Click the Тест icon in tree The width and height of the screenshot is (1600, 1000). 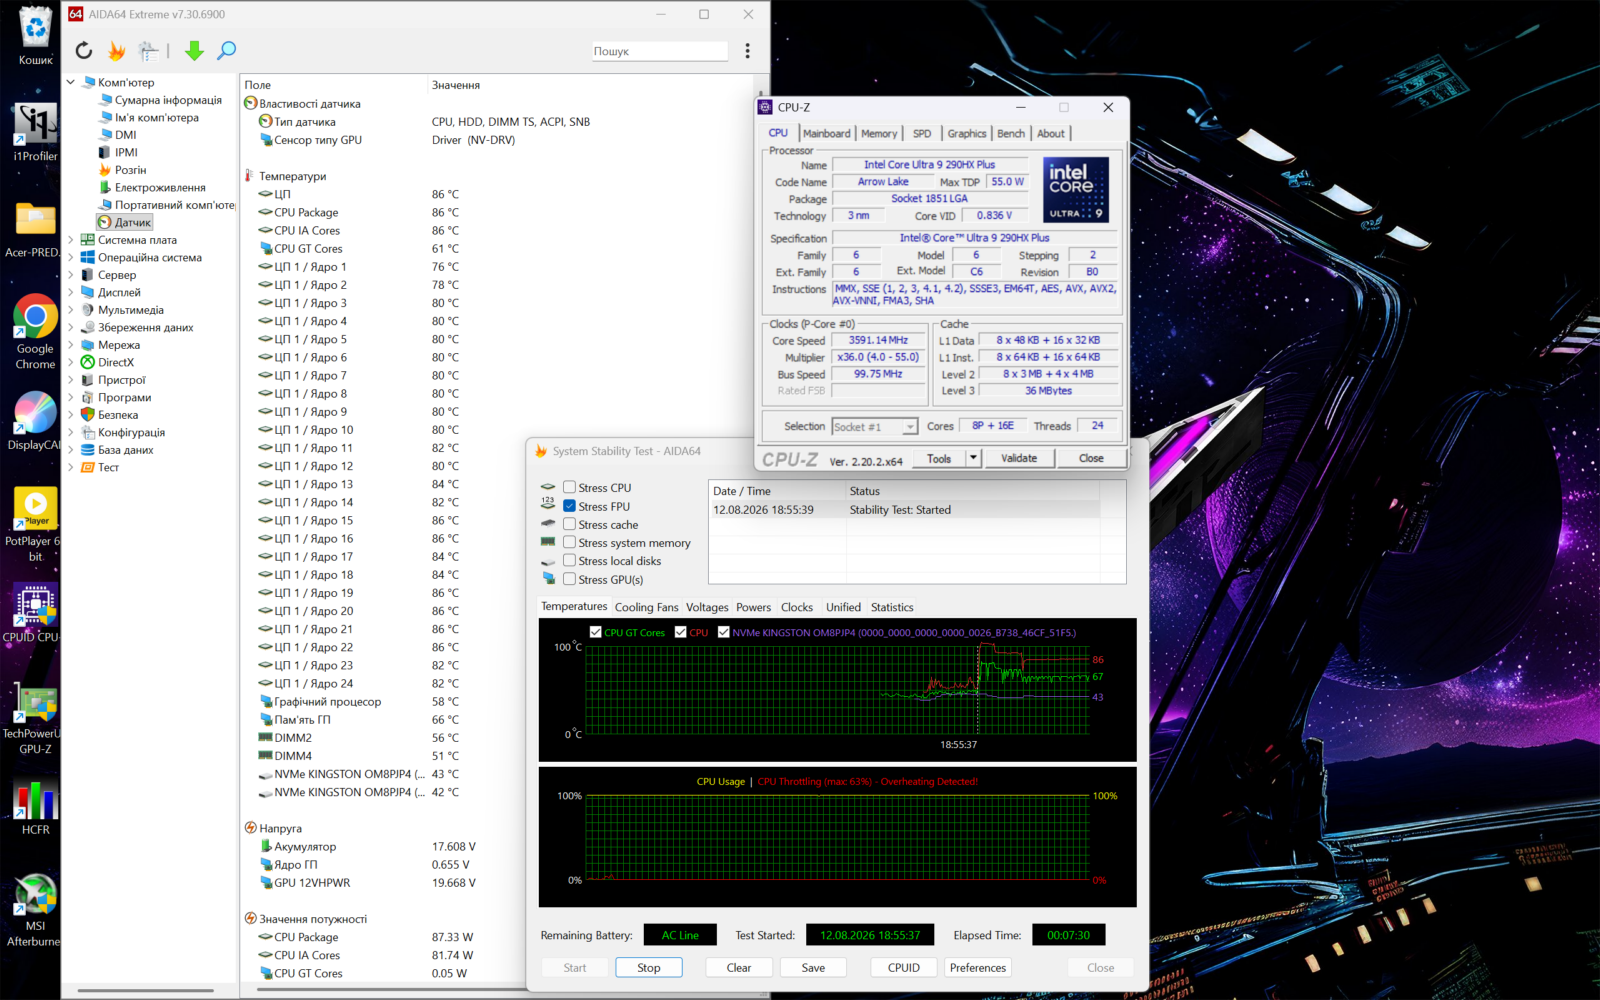(x=88, y=467)
